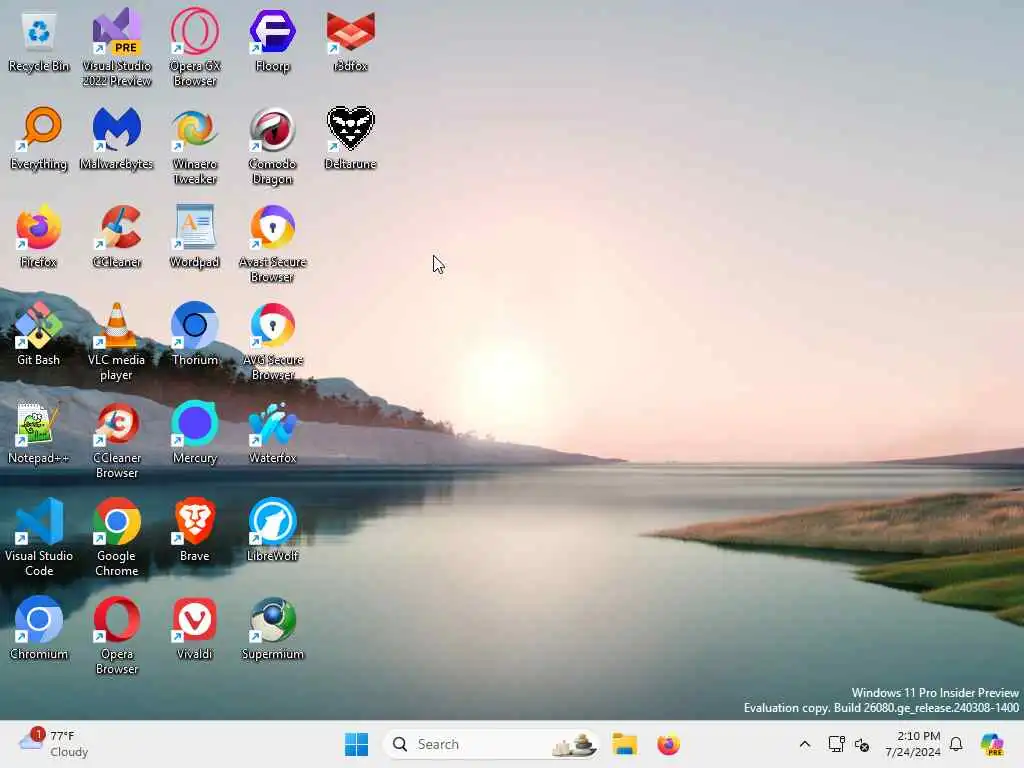This screenshot has height=768, width=1024.
Task: Select the Brave browser shortcut
Action: point(195,530)
